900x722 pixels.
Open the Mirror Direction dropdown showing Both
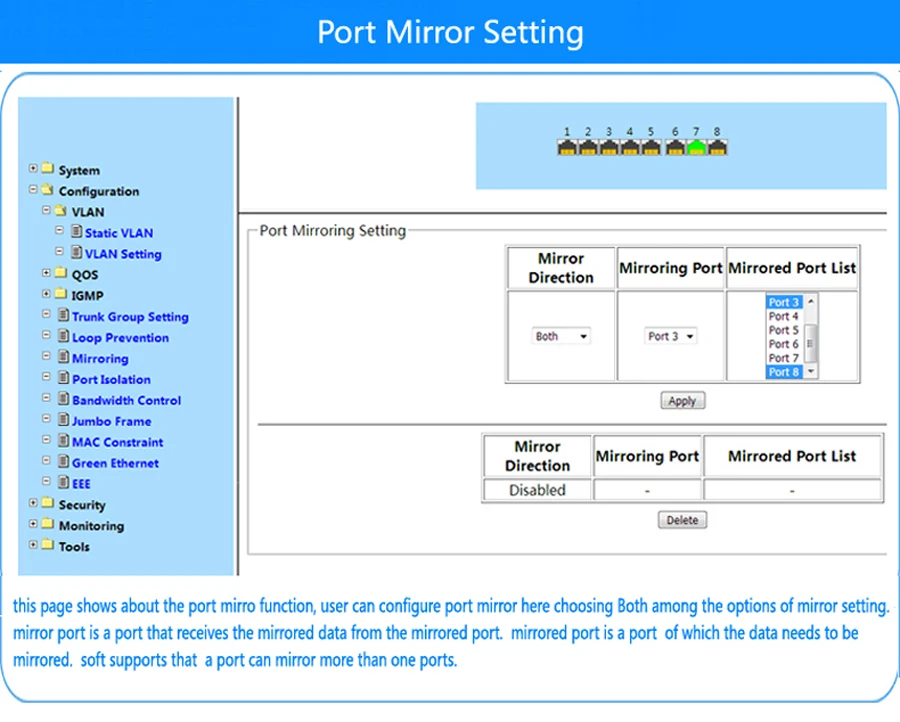pos(561,336)
